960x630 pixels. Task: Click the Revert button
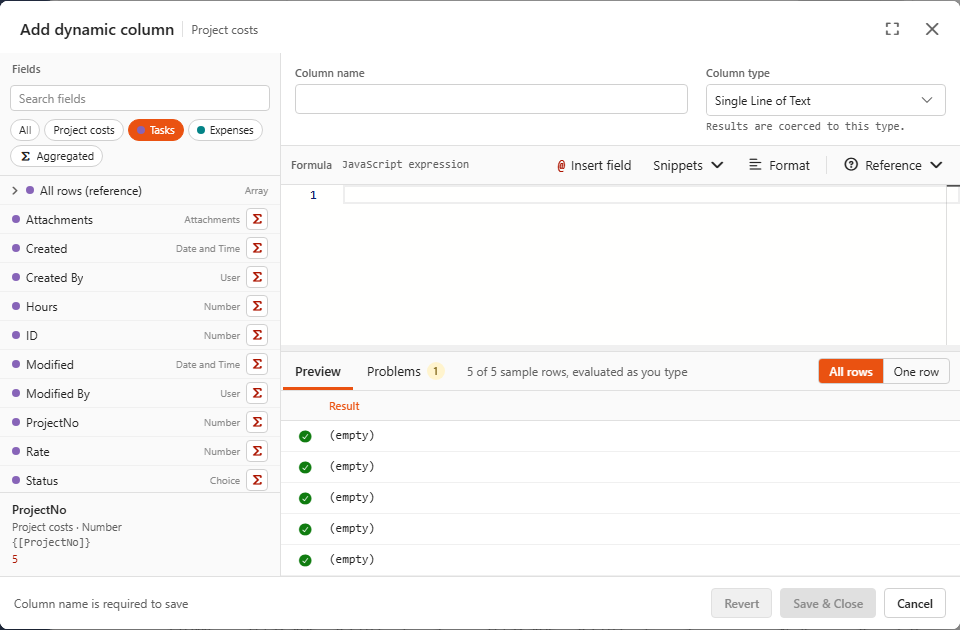(741, 604)
